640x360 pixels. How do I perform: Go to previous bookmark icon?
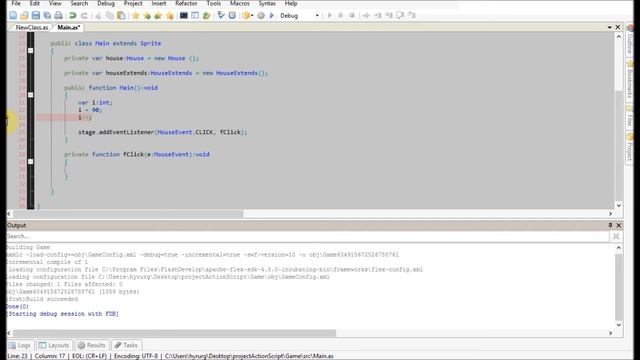pos(158,16)
